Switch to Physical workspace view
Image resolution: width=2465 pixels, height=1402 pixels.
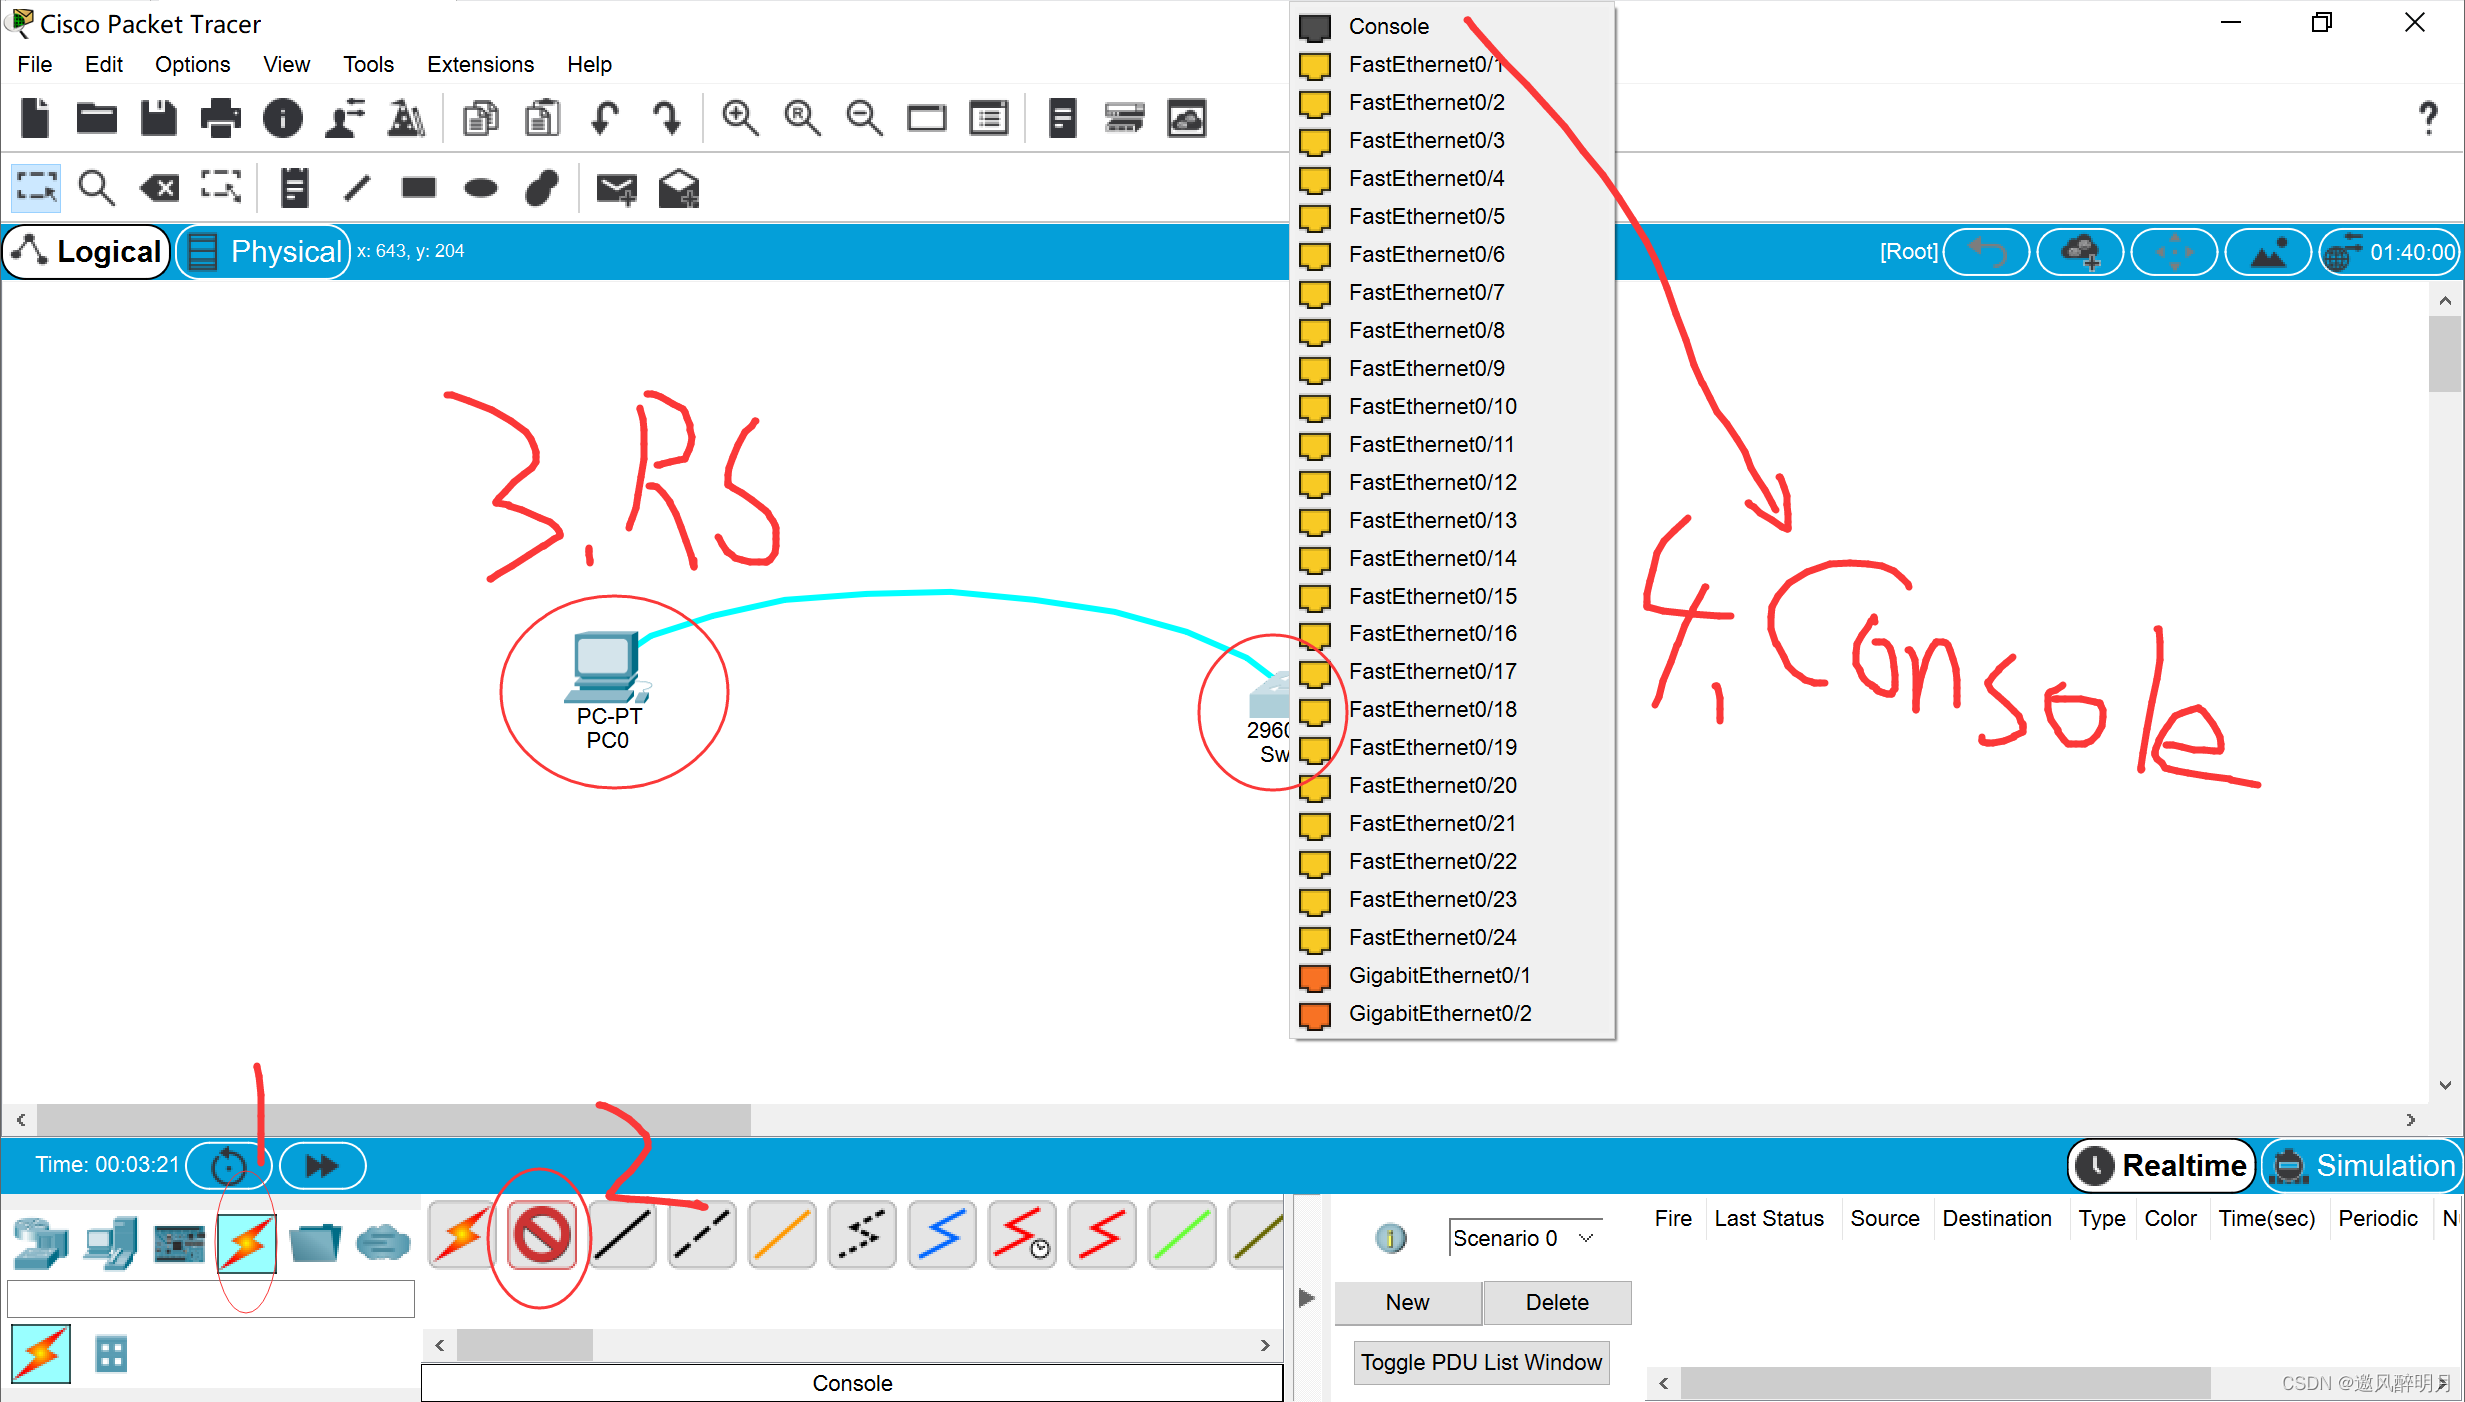pos(264,252)
